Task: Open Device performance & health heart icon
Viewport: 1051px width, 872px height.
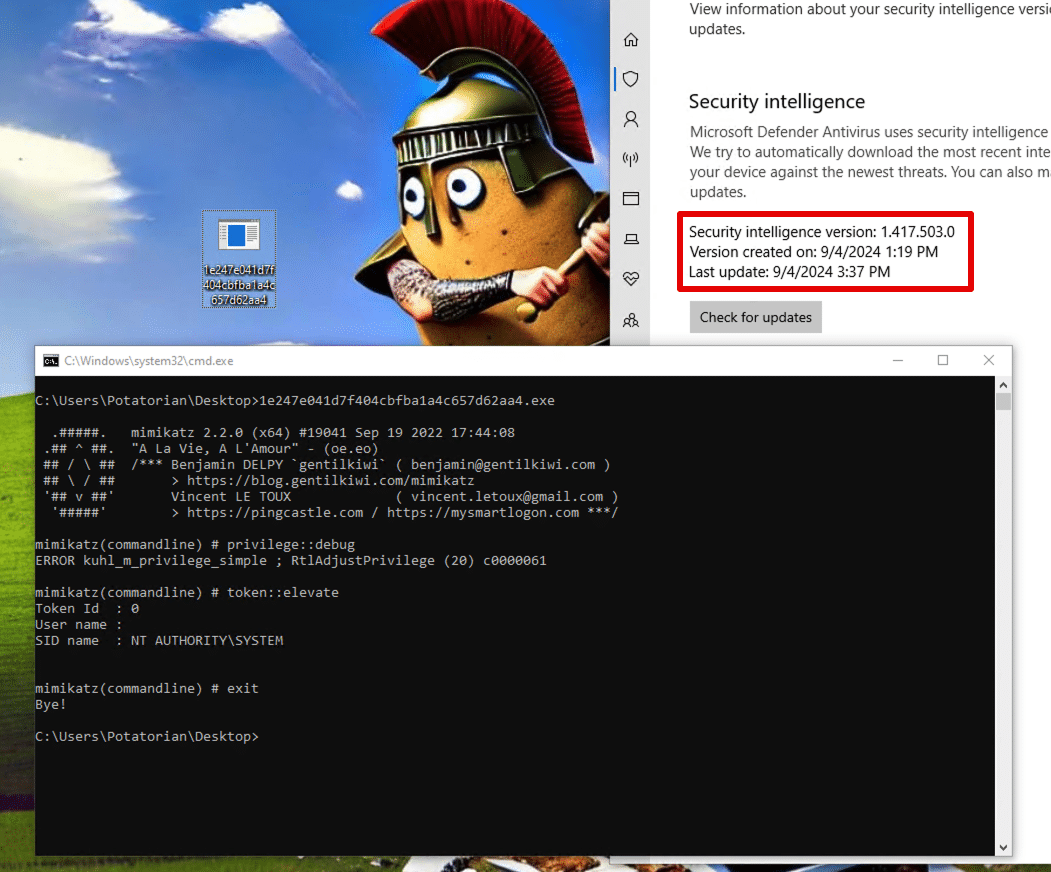Action: (x=631, y=278)
